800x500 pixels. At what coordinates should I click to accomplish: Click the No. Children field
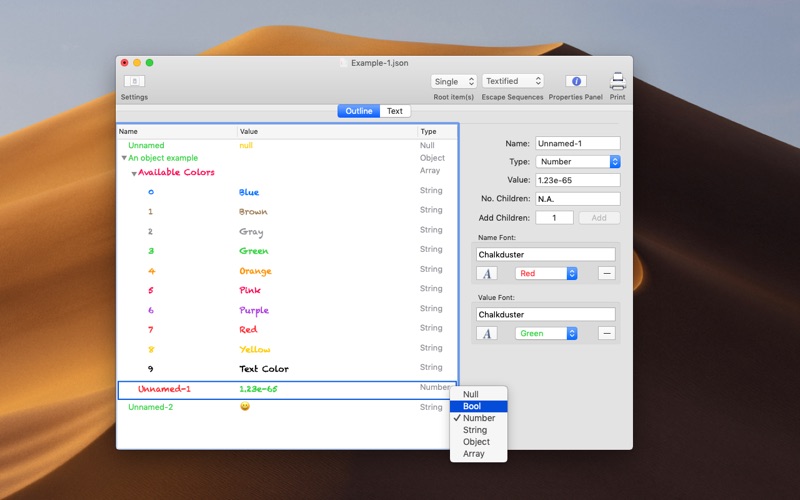tap(578, 199)
